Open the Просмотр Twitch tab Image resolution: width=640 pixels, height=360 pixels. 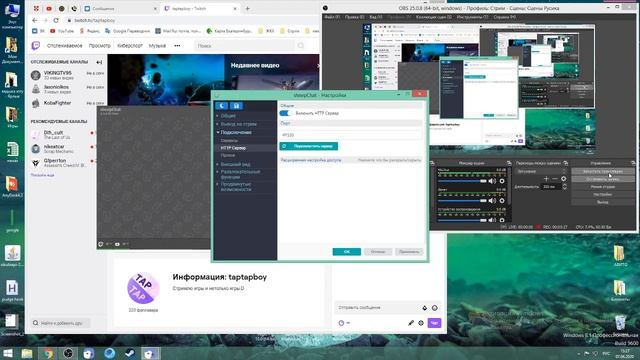pos(100,46)
